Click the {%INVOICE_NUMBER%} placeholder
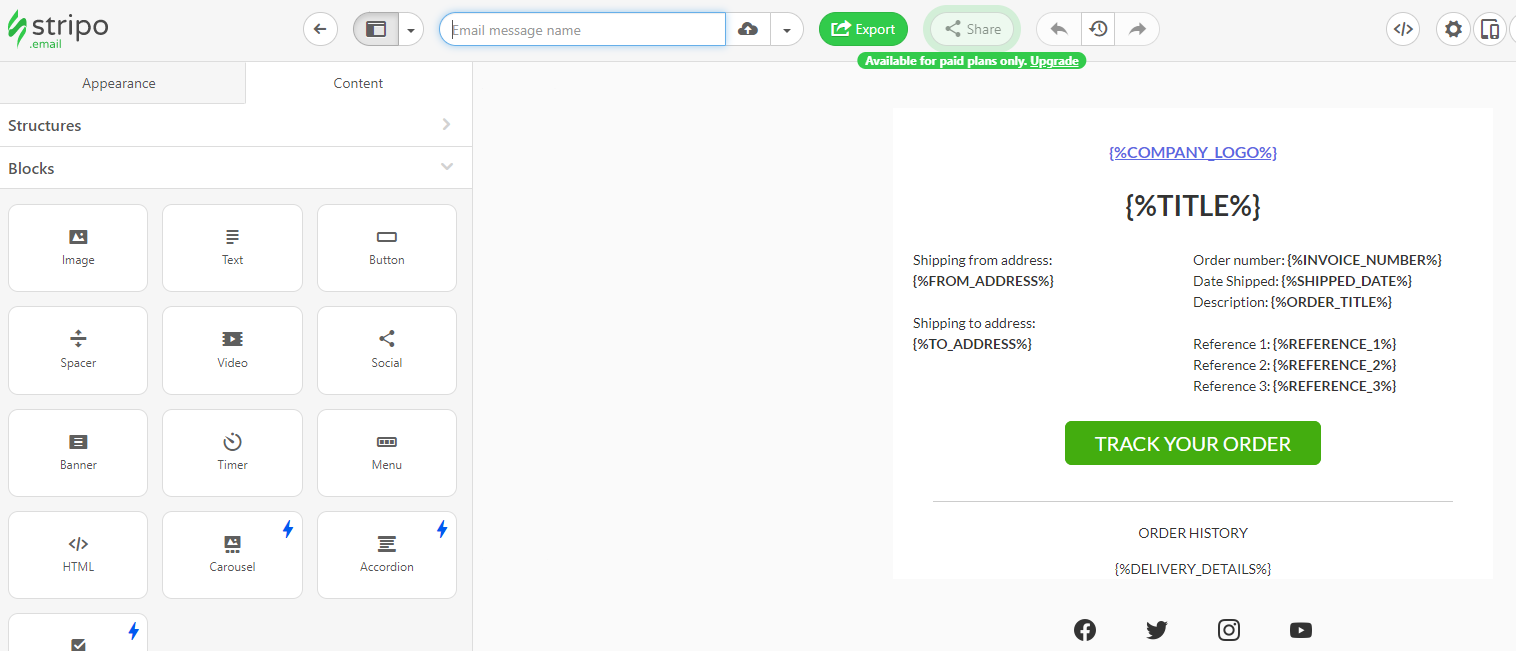This screenshot has height=651, width=1516. (x=1365, y=260)
